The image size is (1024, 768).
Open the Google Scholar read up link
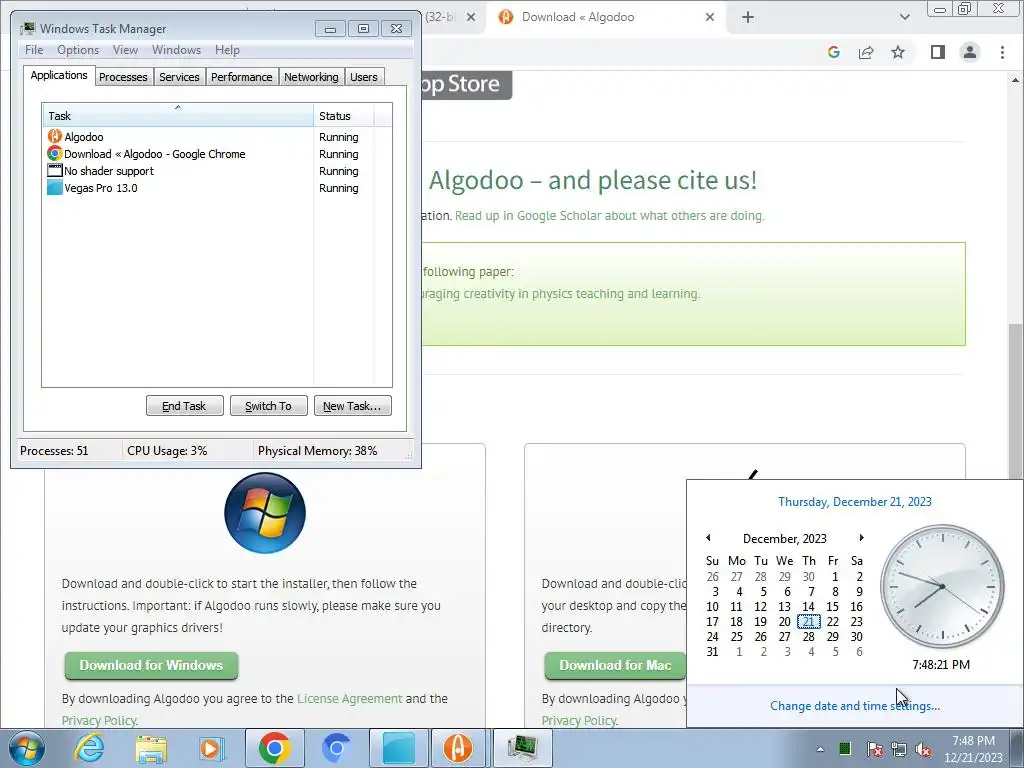pyautogui.click(x=609, y=216)
